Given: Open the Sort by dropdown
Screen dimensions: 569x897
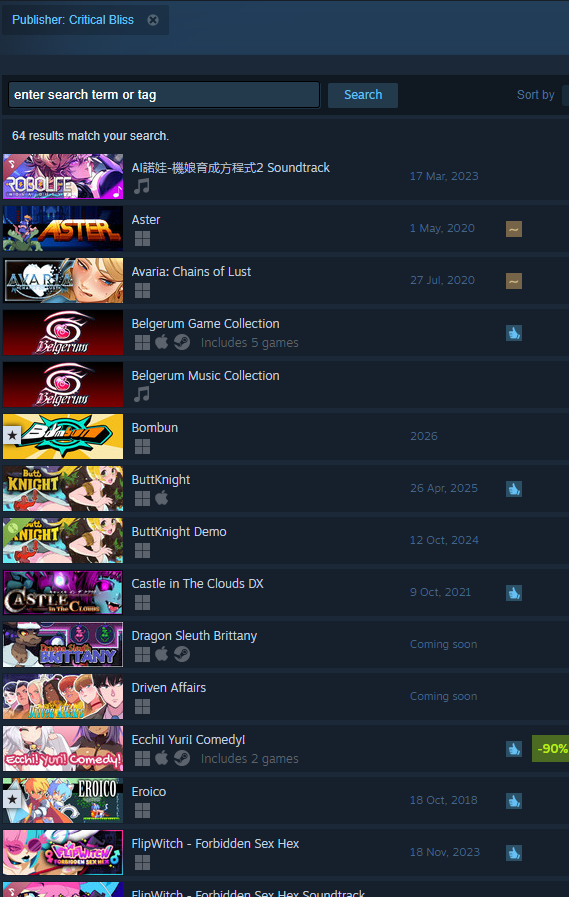Looking at the screenshot, I should (565, 95).
